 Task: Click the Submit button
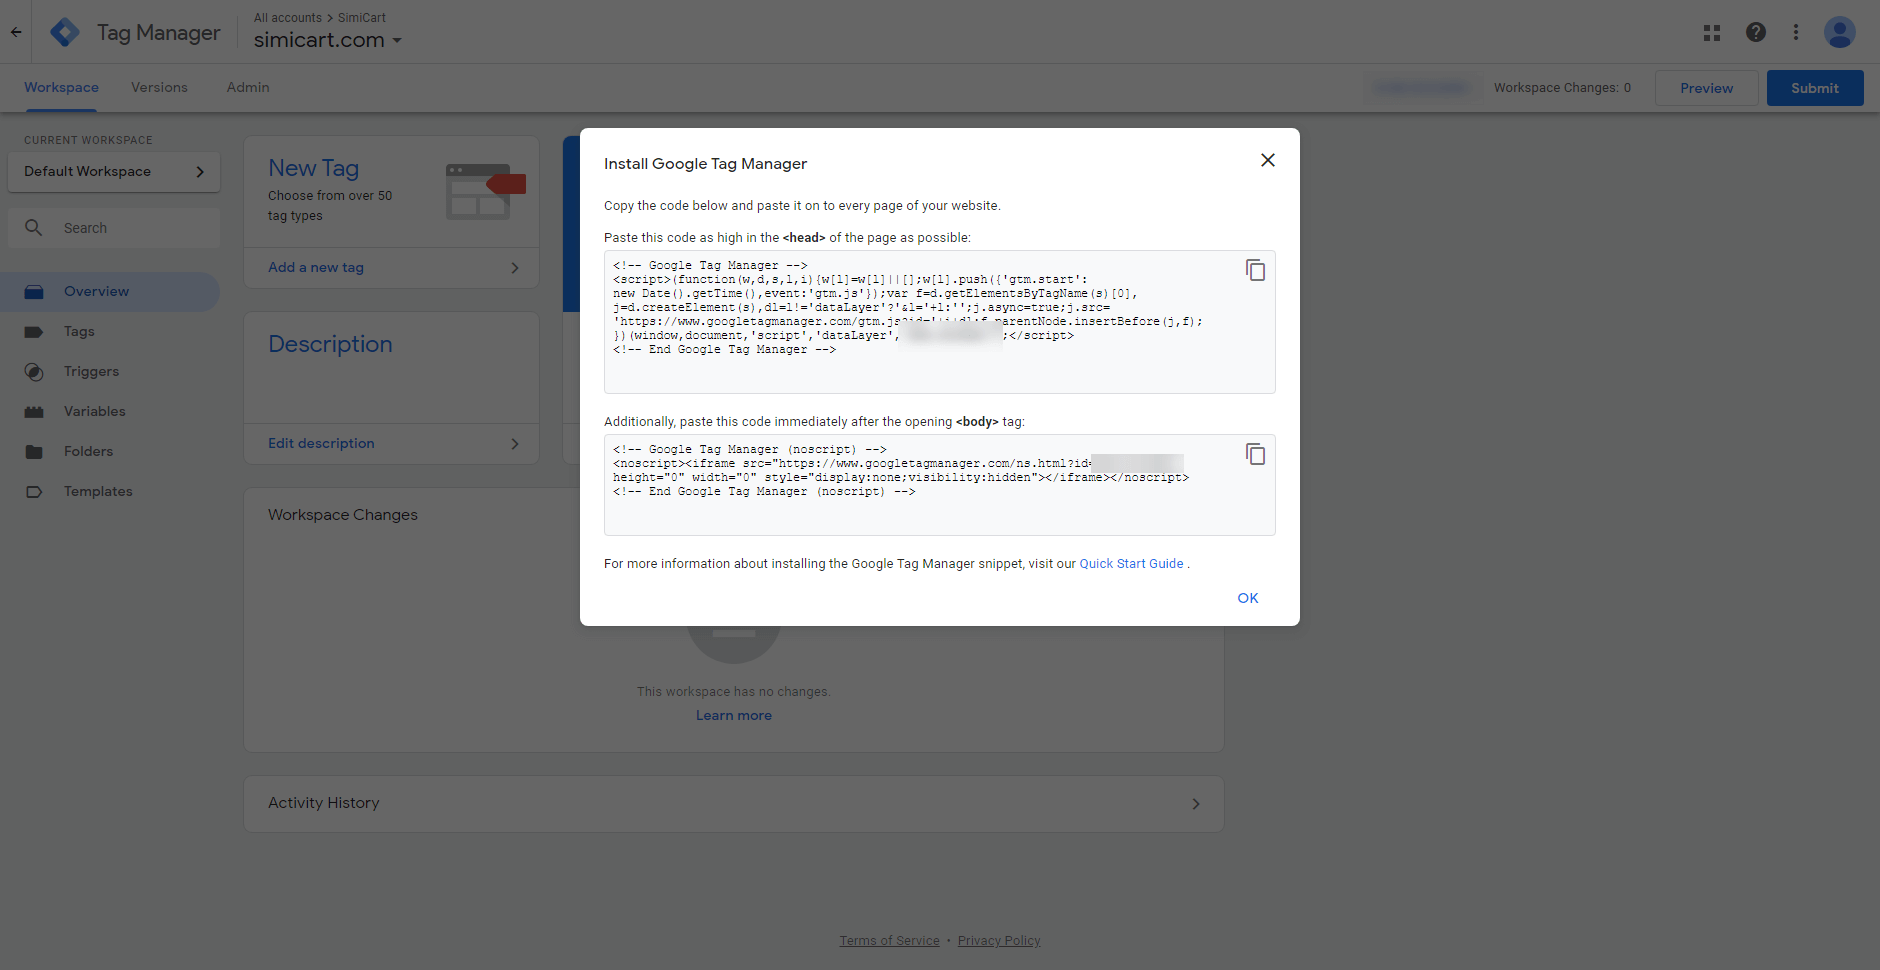pos(1814,88)
